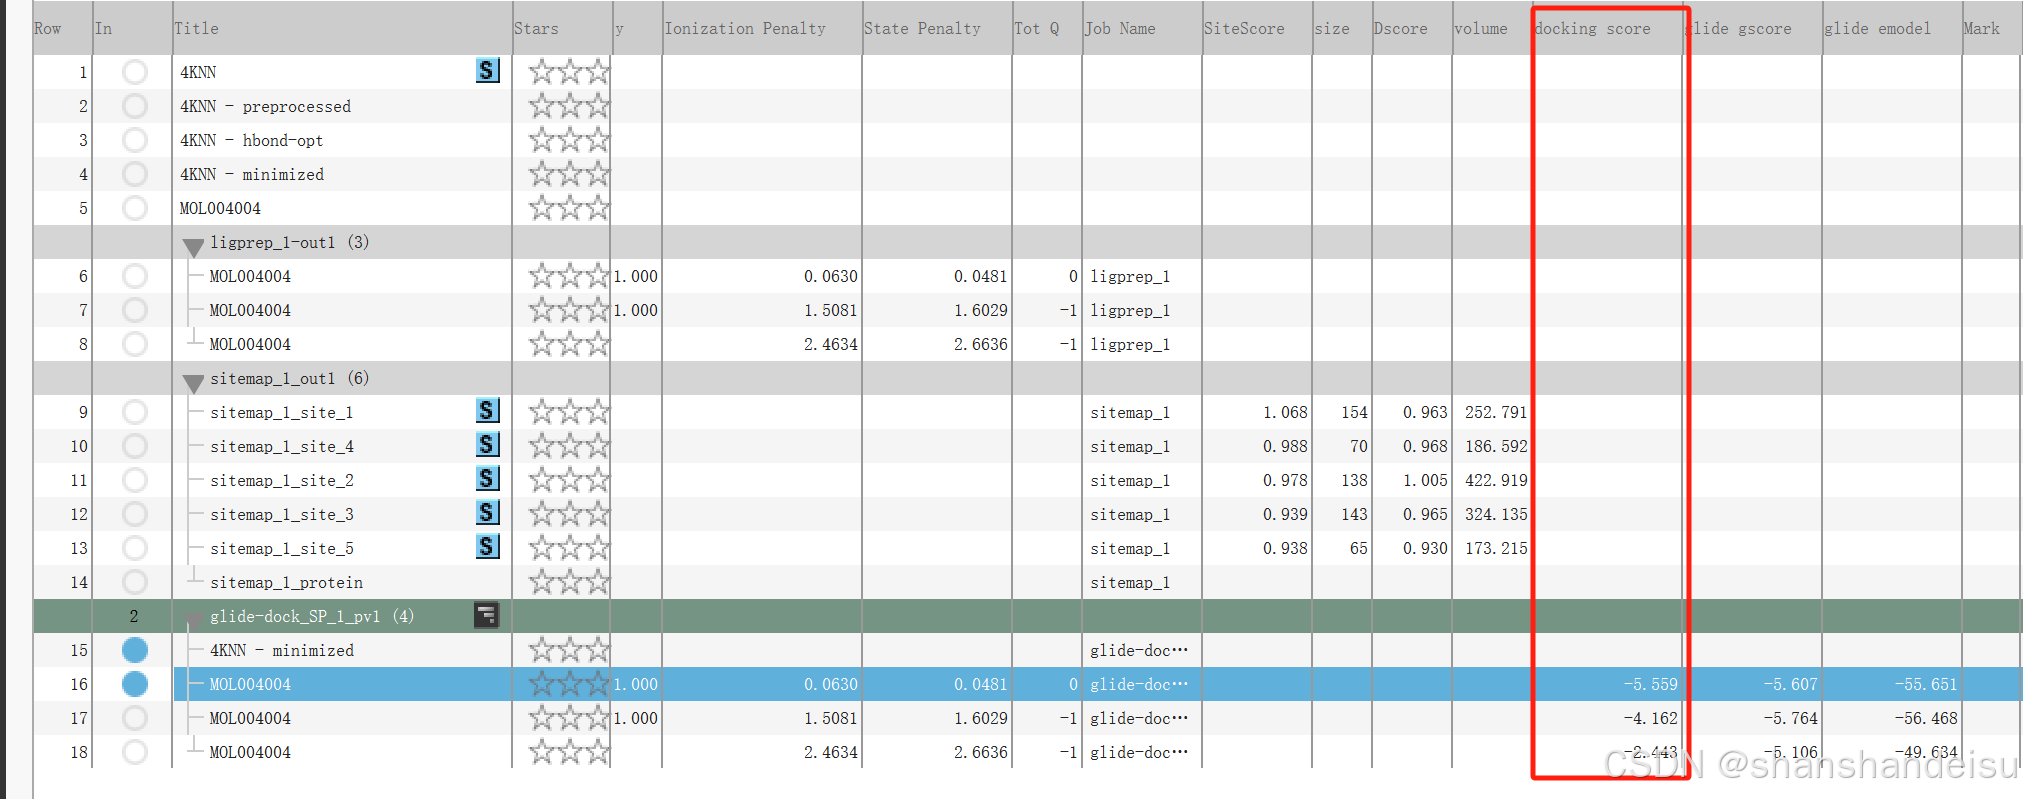
Task: Click the S icon beside sitemap_1_site_2
Action: [487, 479]
